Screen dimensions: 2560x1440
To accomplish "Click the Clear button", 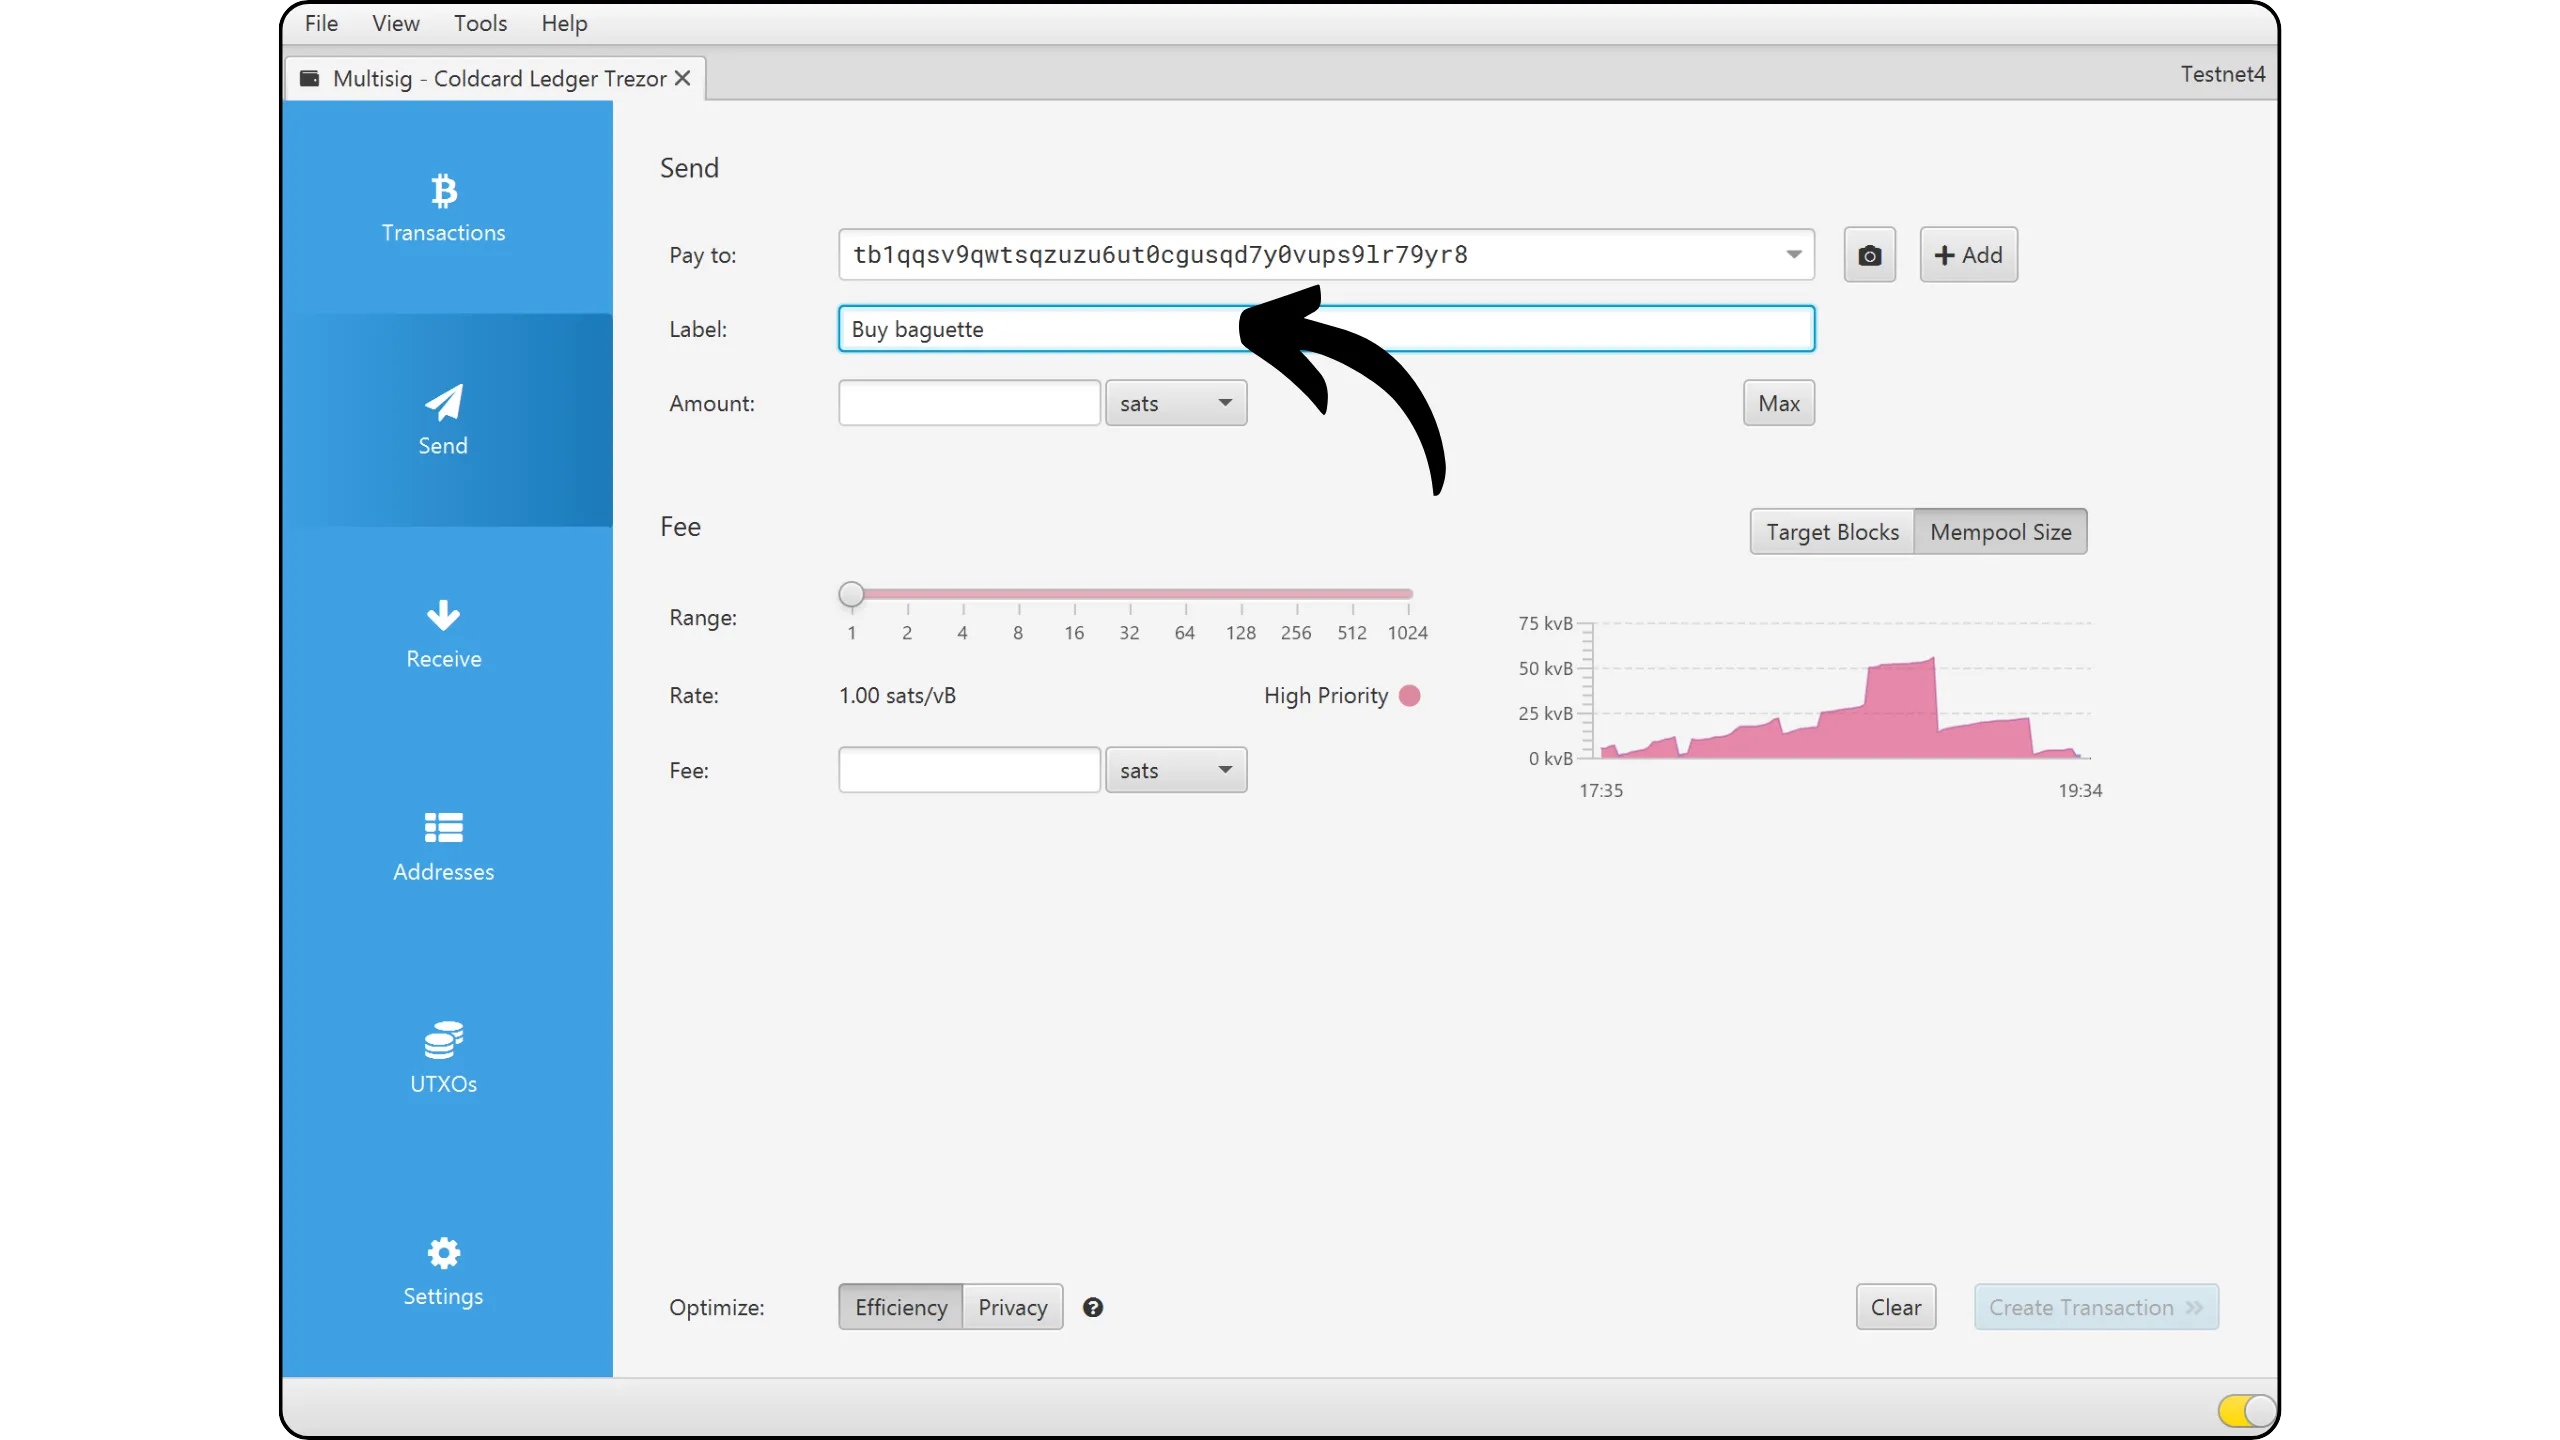I will [x=1895, y=1308].
